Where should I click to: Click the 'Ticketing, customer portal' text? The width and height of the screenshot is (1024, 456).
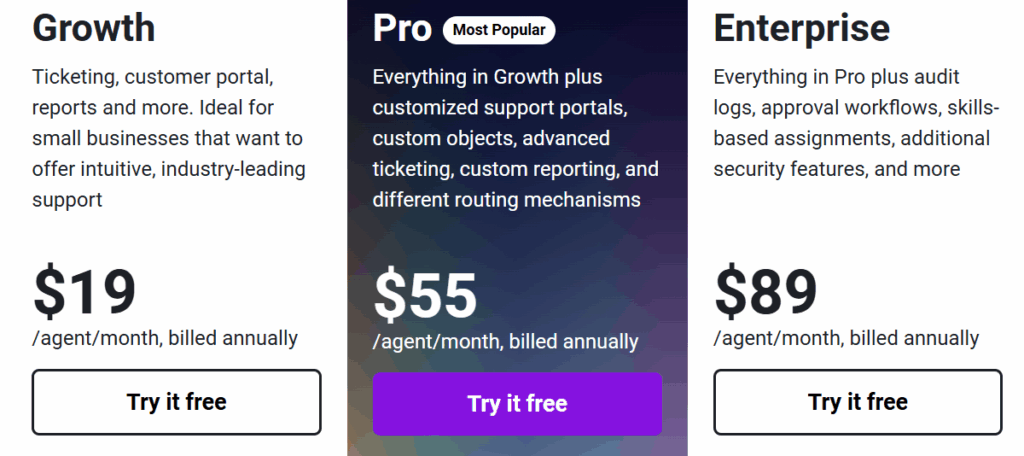tap(153, 77)
